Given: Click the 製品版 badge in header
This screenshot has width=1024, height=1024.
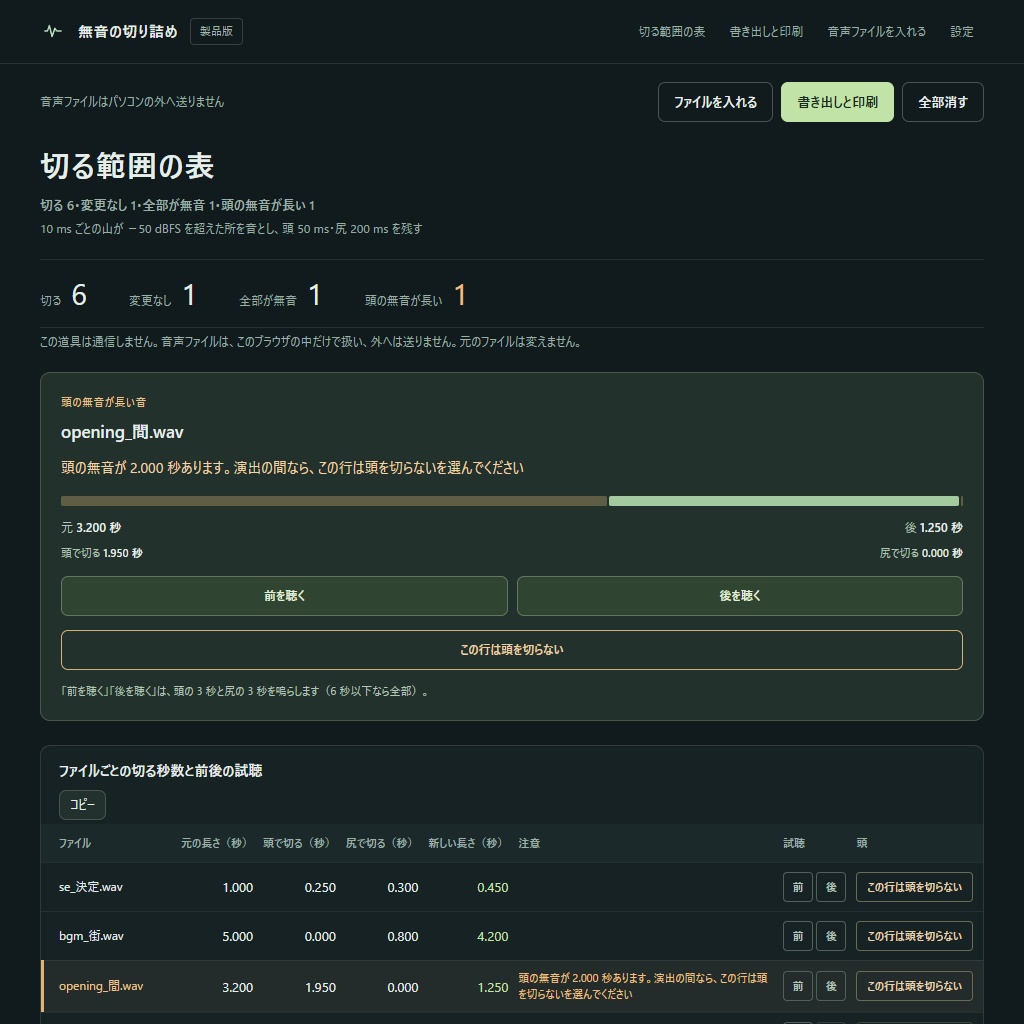Looking at the screenshot, I should 216,31.
